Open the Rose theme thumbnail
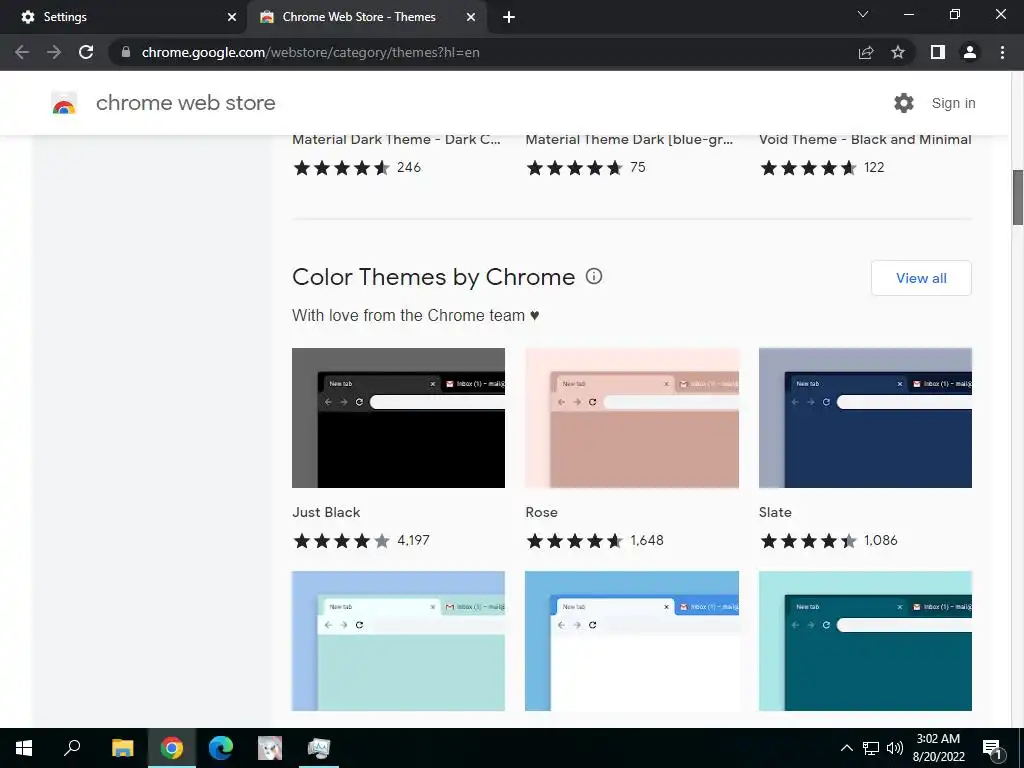Viewport: 1024px width, 768px height. click(632, 418)
